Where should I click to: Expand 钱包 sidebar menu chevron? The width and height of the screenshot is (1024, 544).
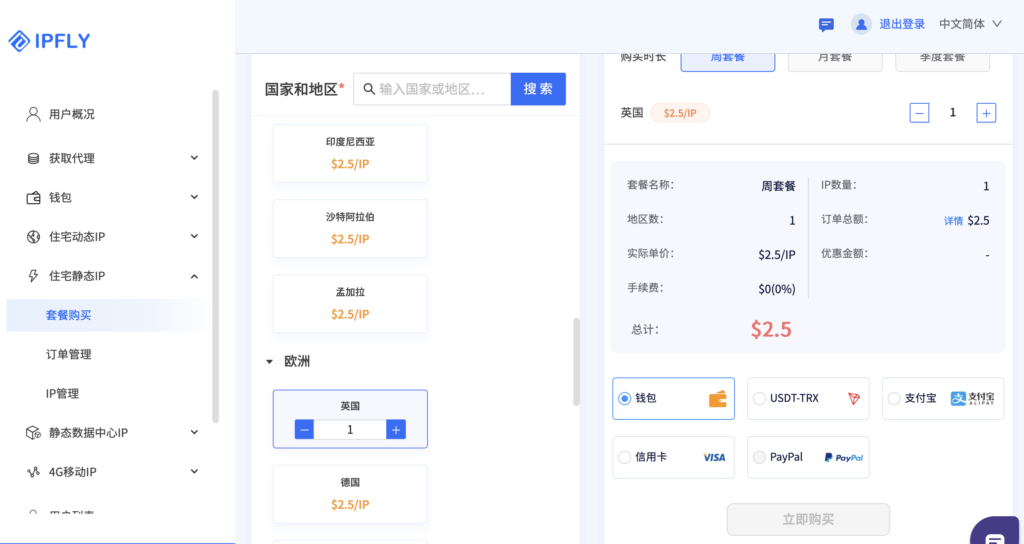tap(195, 197)
